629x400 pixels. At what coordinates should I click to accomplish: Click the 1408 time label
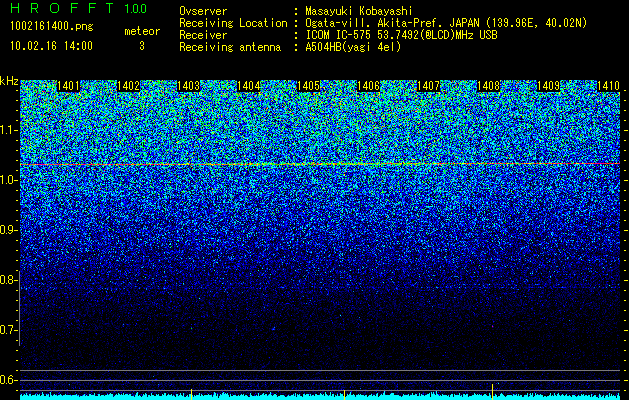(x=489, y=86)
